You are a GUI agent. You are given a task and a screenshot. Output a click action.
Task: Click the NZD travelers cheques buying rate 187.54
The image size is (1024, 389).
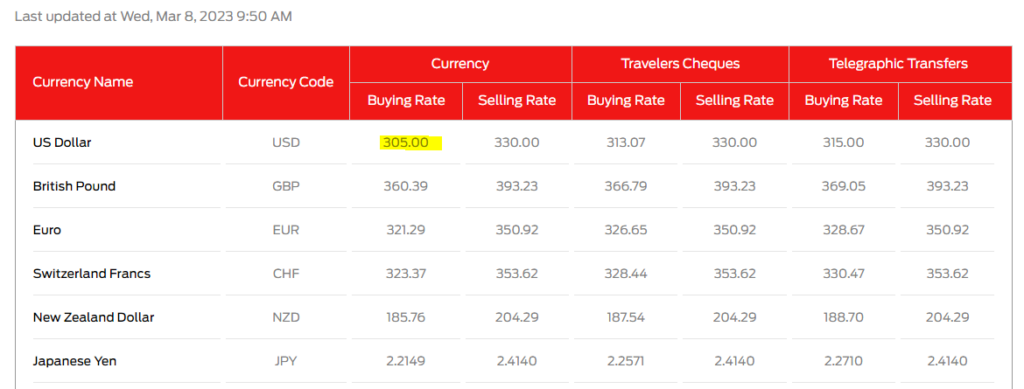(x=626, y=317)
